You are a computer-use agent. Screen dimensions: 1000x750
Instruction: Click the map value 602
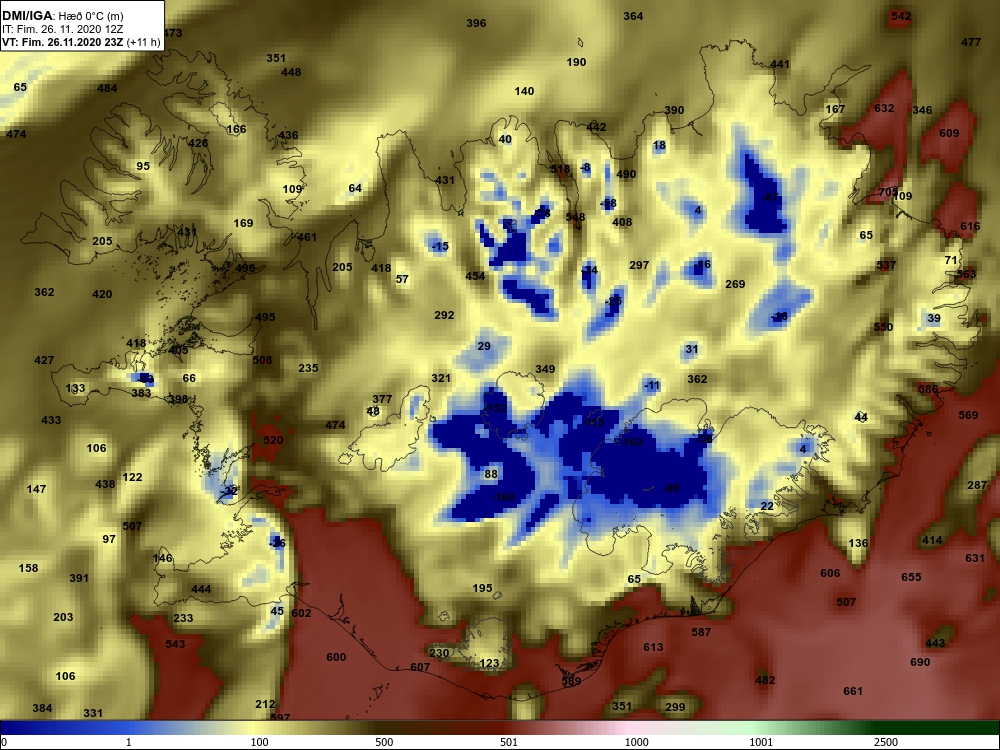301,613
